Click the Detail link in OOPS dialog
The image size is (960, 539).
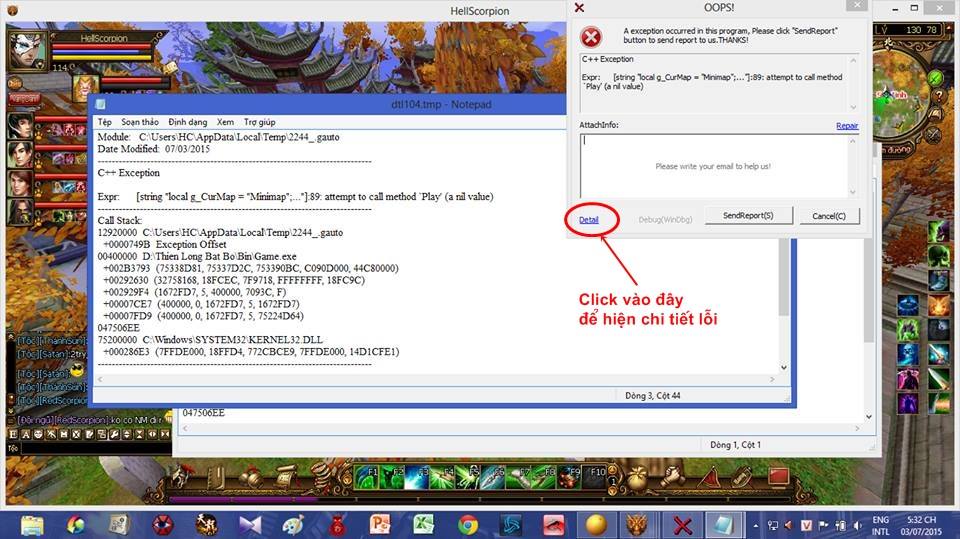pos(588,220)
